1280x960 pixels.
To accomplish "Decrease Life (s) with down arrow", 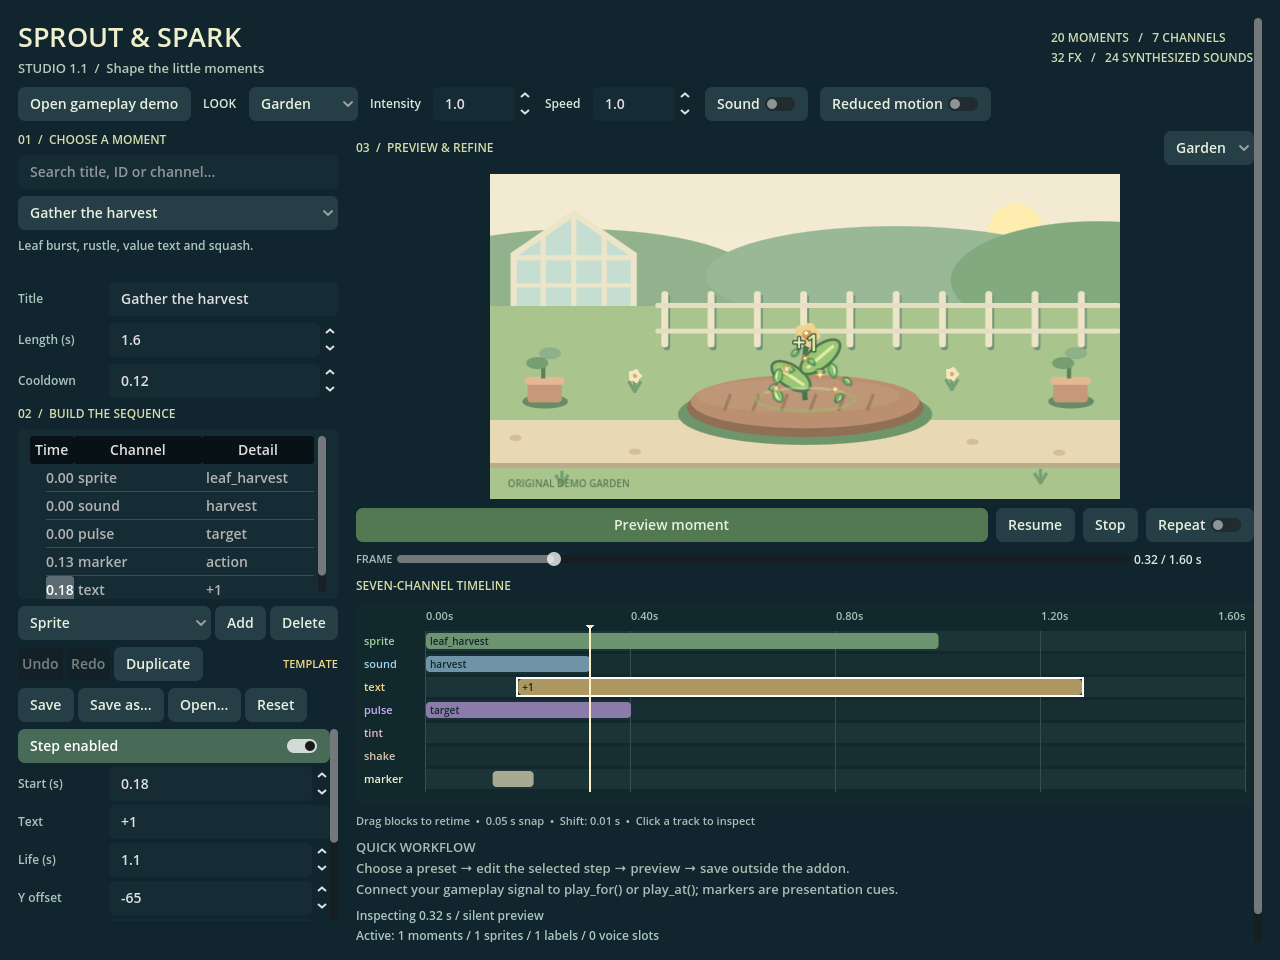I will (322, 868).
